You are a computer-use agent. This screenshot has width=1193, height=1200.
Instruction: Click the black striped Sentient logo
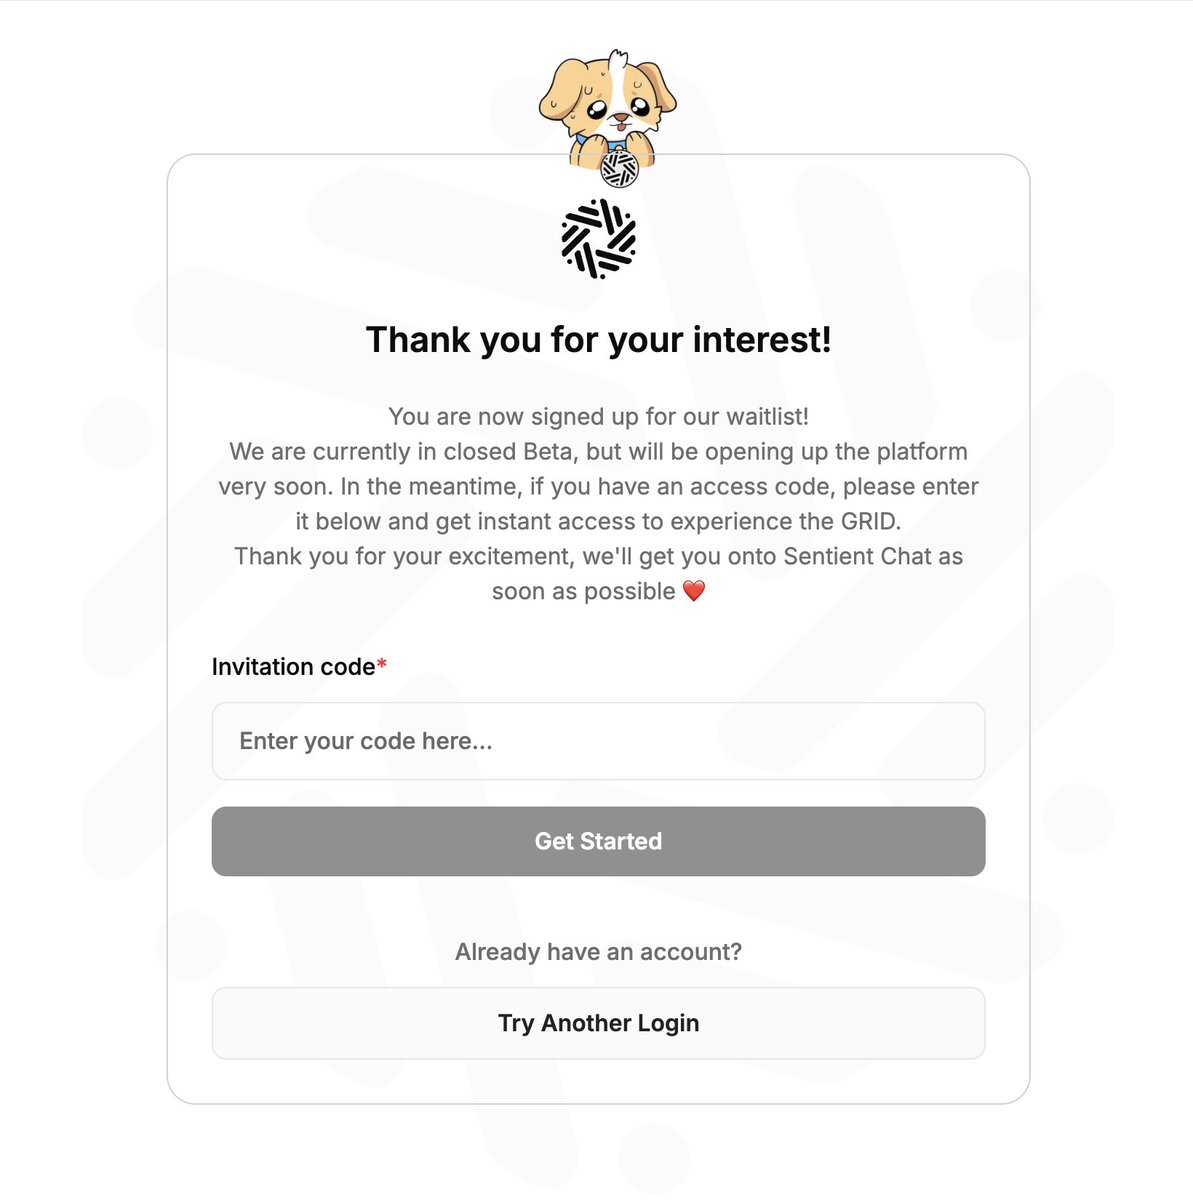(x=598, y=238)
